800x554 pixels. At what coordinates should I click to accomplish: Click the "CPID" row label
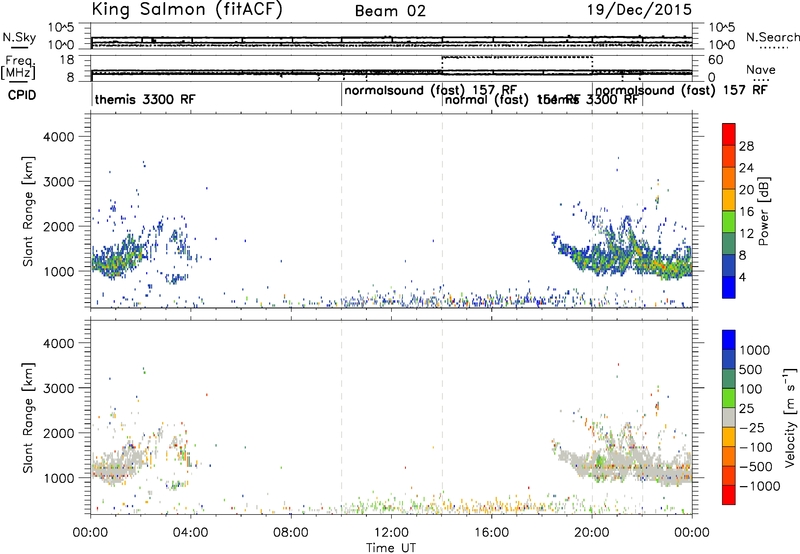(x=22, y=95)
